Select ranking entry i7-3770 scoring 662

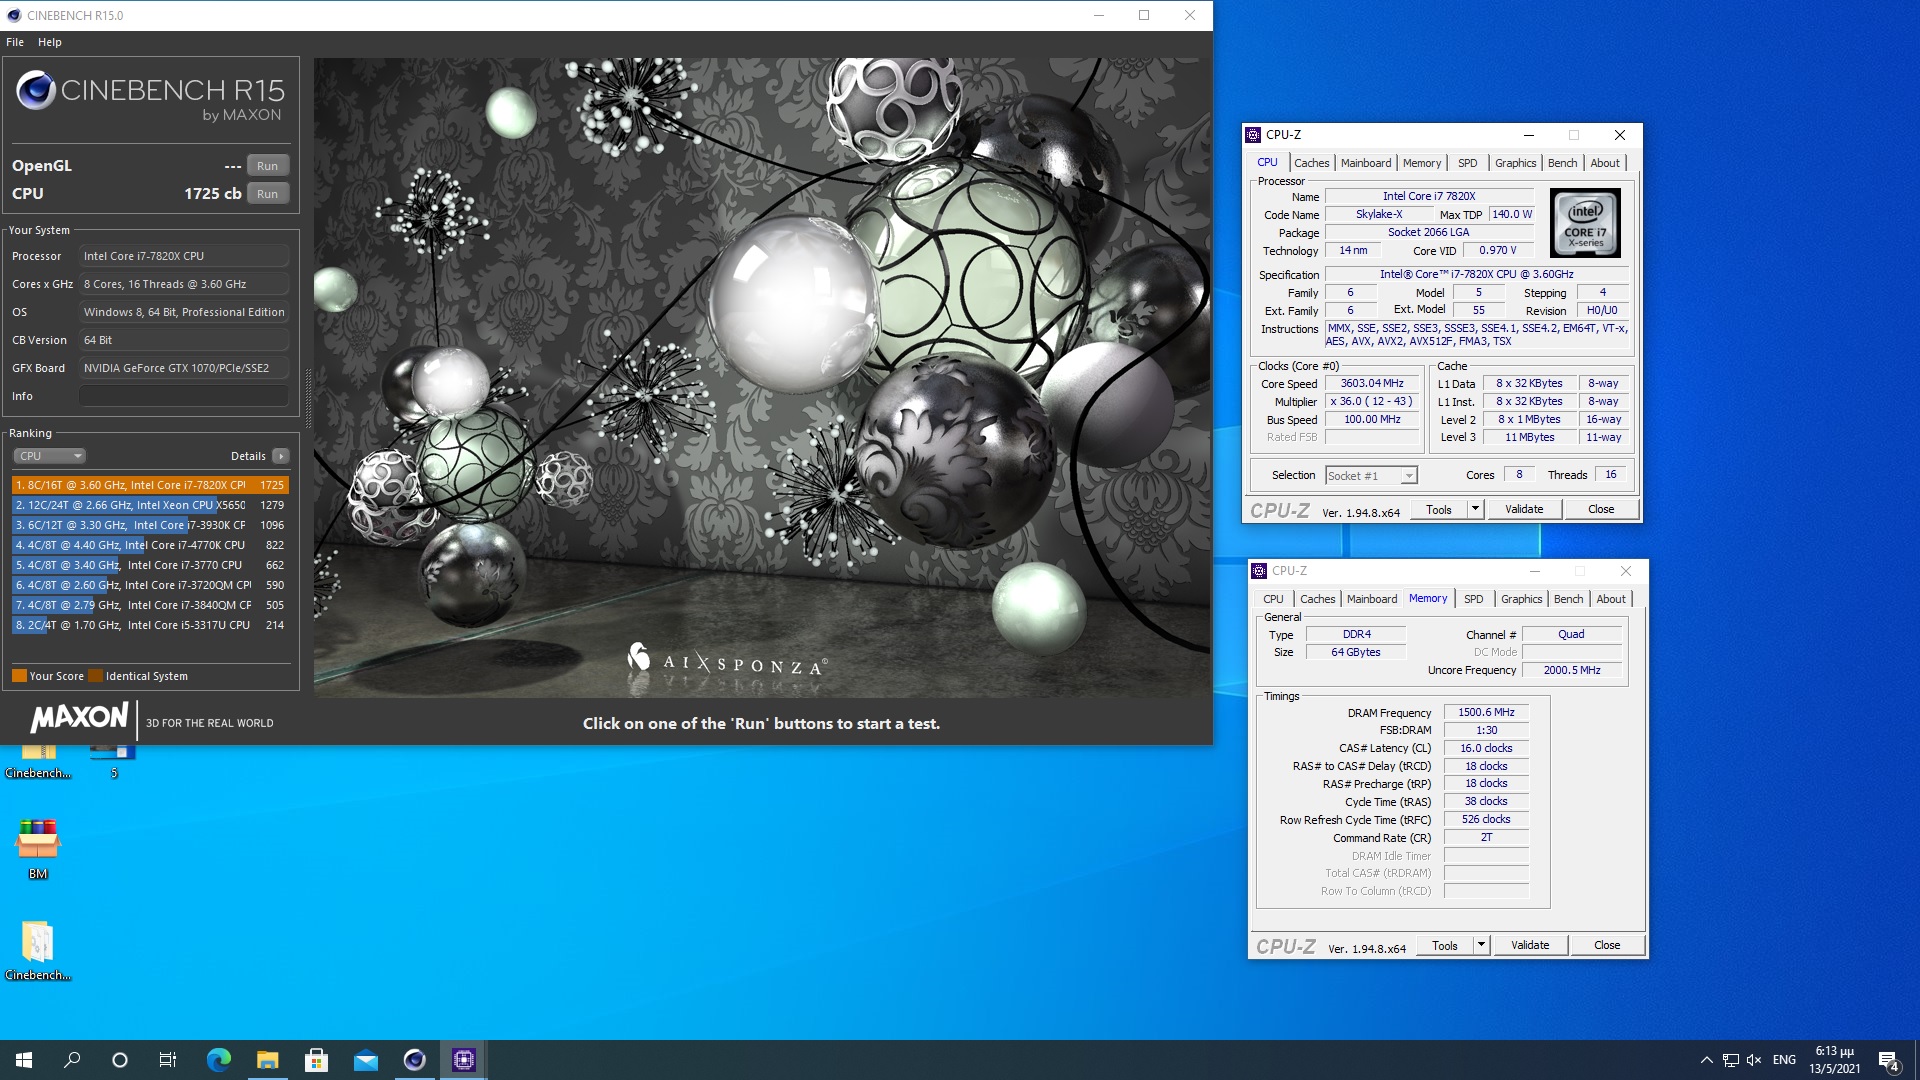(x=150, y=565)
